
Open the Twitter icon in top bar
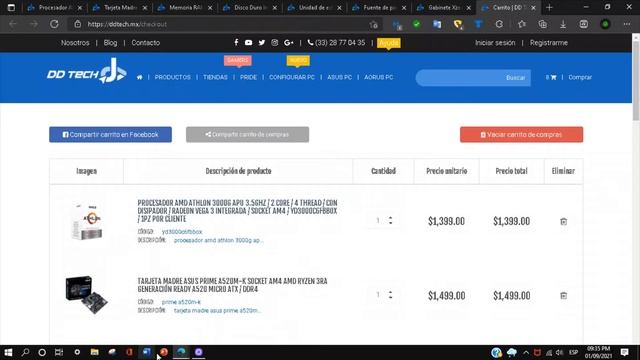(262, 42)
